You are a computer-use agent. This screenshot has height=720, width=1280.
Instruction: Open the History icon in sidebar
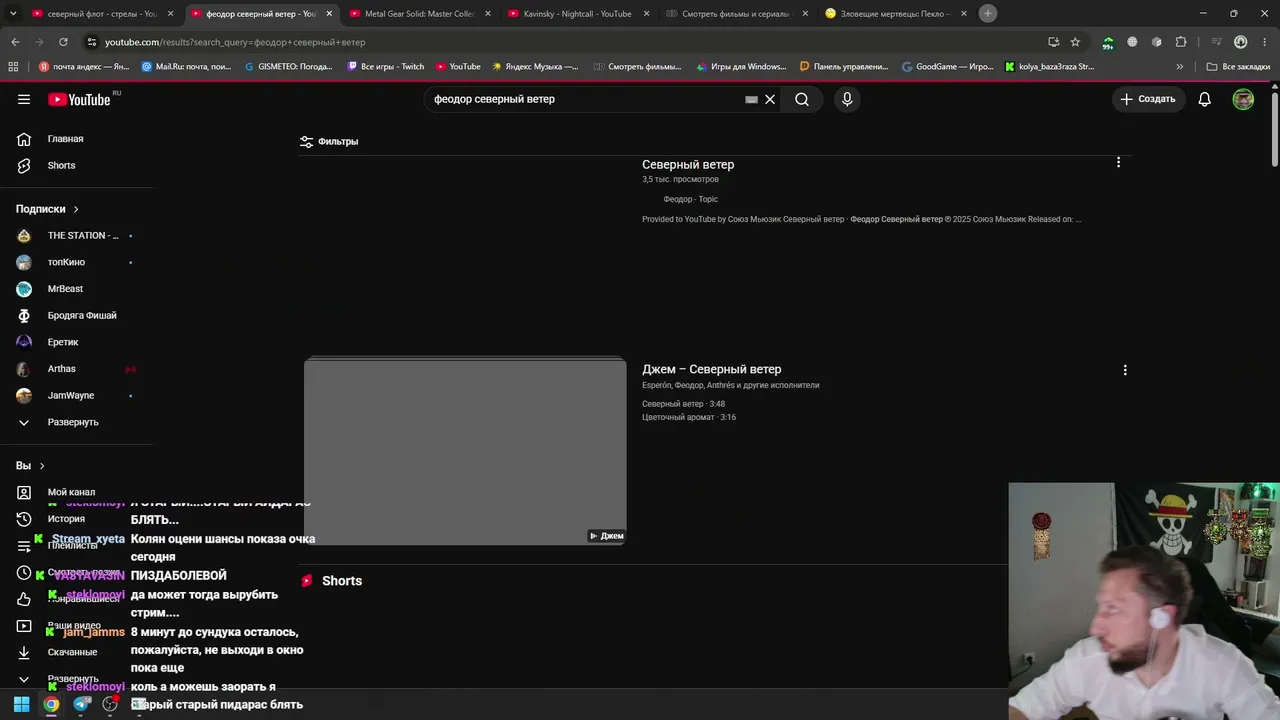coord(24,519)
